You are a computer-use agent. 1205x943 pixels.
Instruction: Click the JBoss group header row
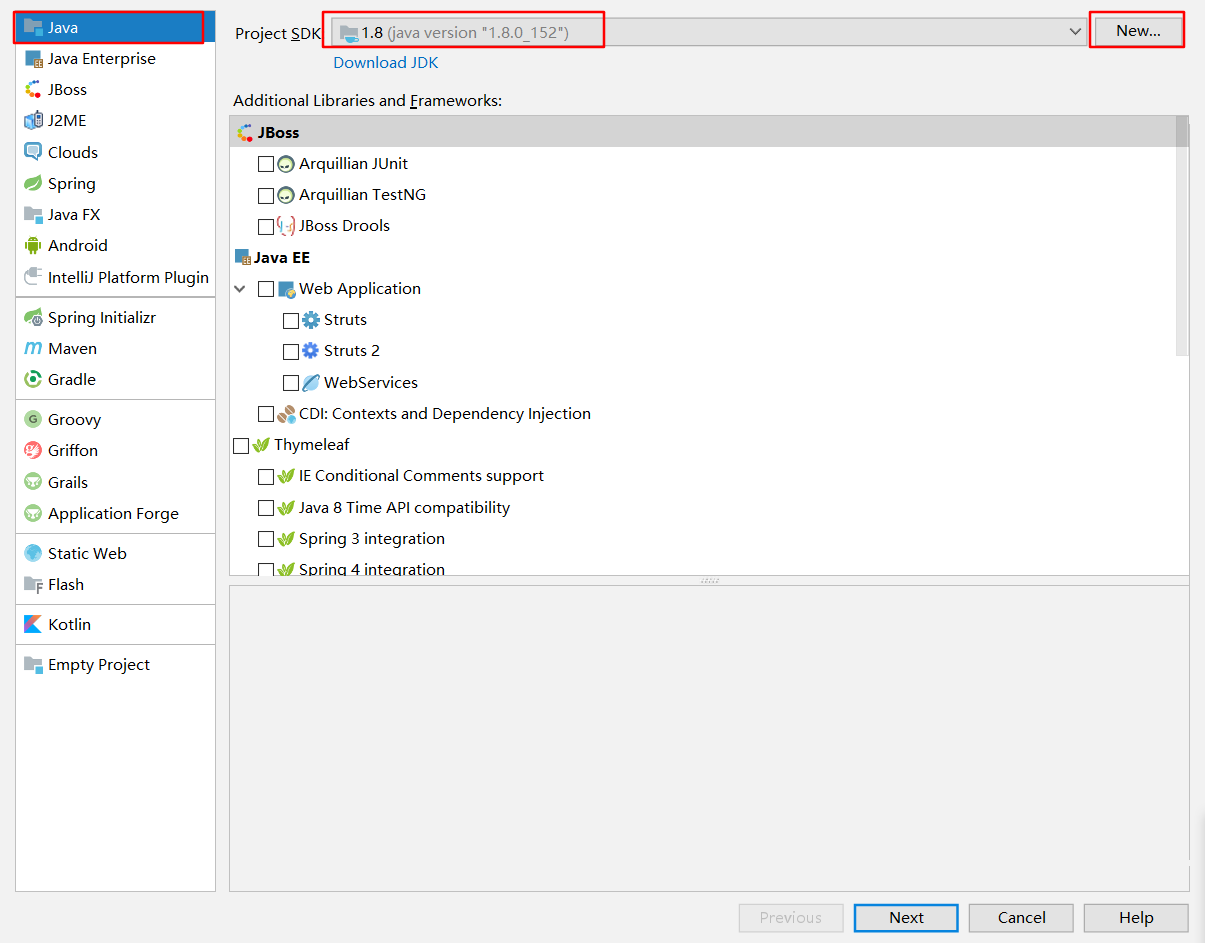pos(703,132)
